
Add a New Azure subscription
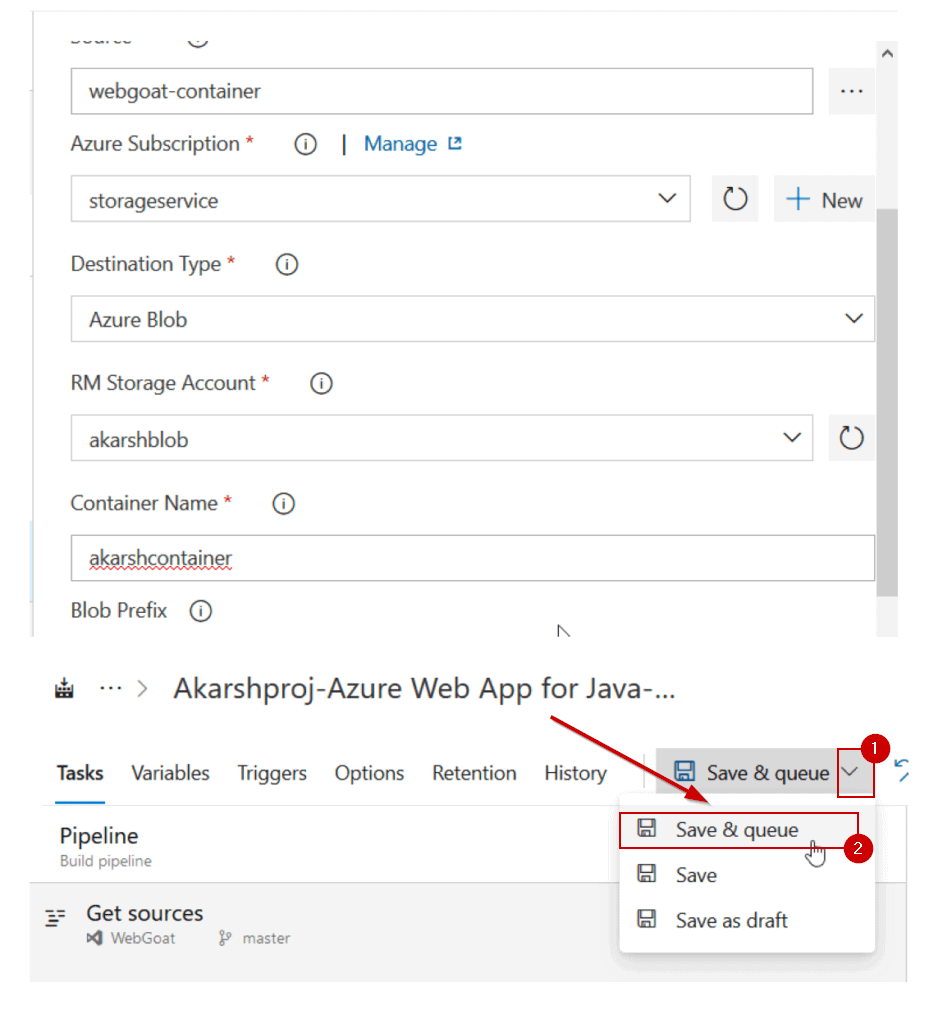tap(825, 200)
